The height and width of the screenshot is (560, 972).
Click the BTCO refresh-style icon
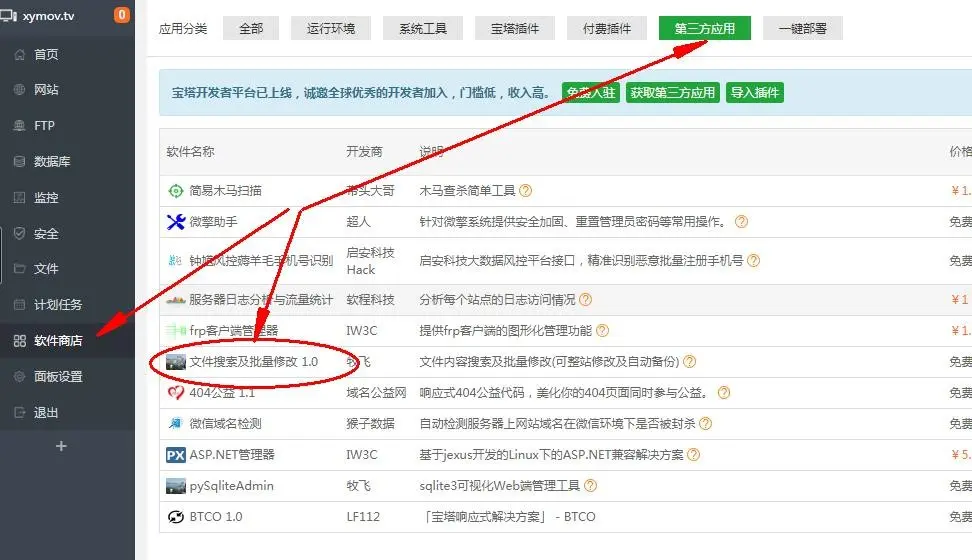[x=176, y=517]
